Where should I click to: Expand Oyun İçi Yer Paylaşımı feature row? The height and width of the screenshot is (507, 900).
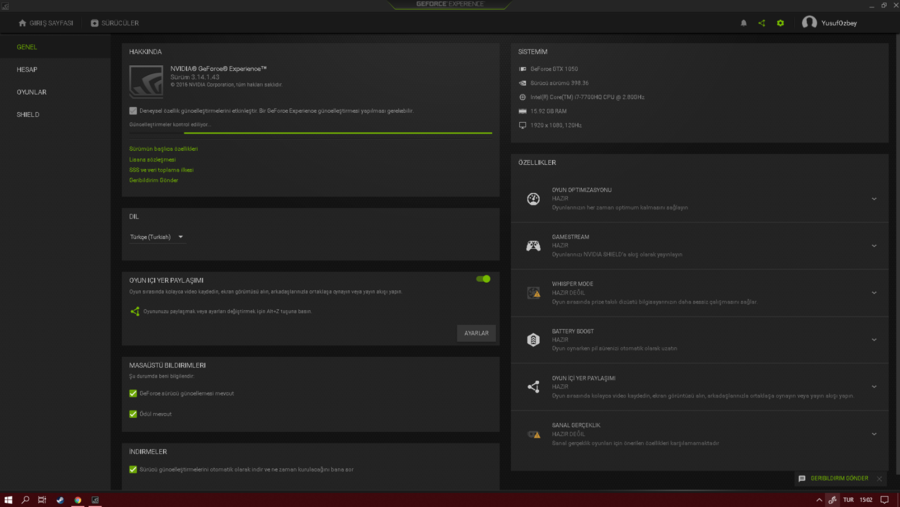point(874,387)
